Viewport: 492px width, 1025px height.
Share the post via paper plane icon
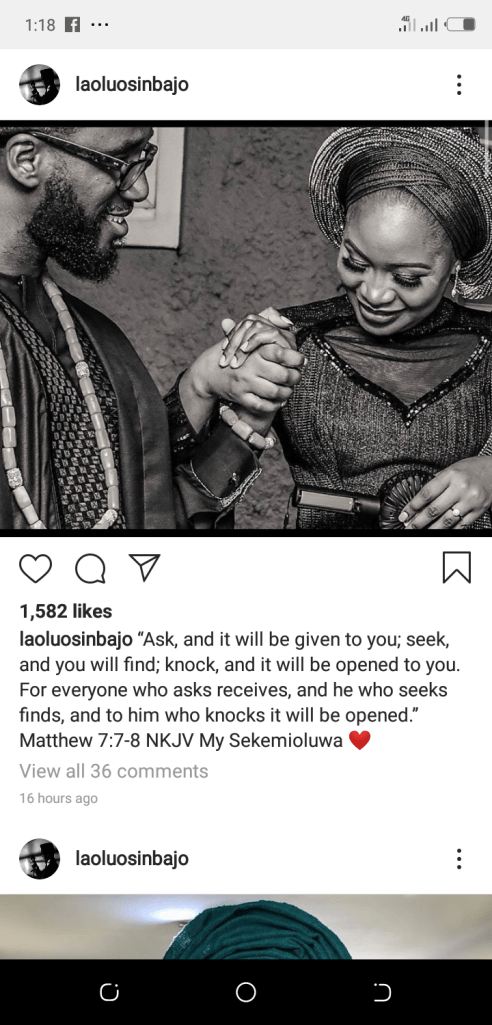[144, 567]
